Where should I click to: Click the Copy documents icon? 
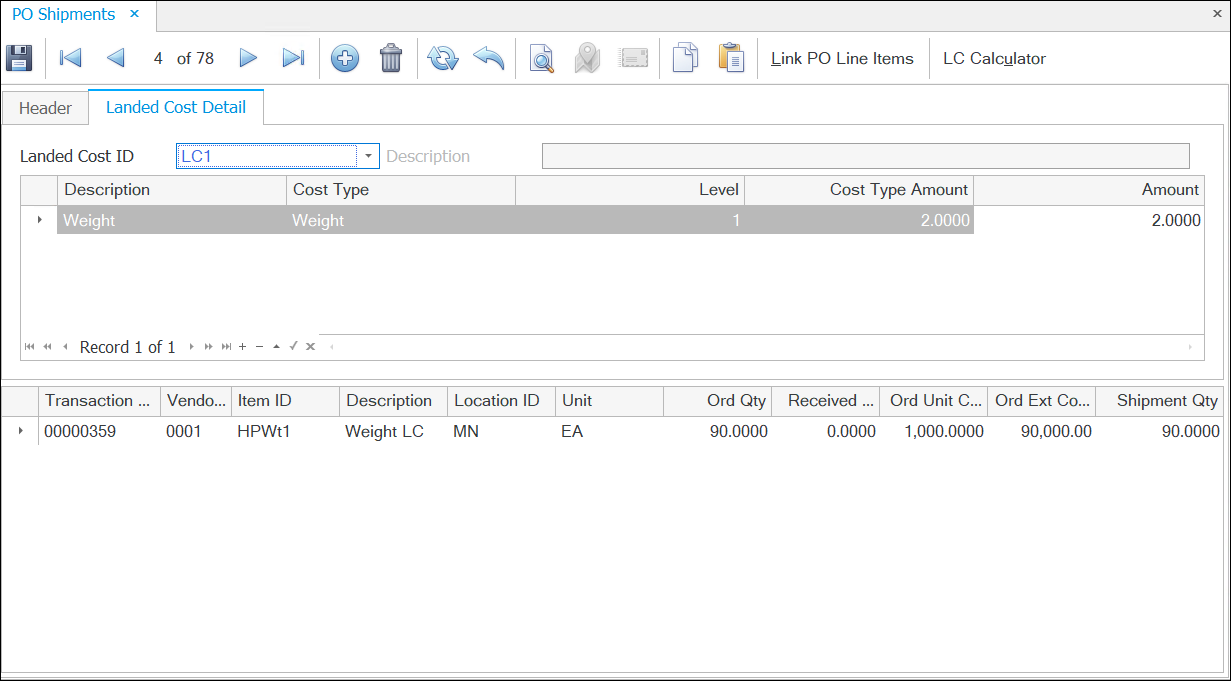[685, 58]
